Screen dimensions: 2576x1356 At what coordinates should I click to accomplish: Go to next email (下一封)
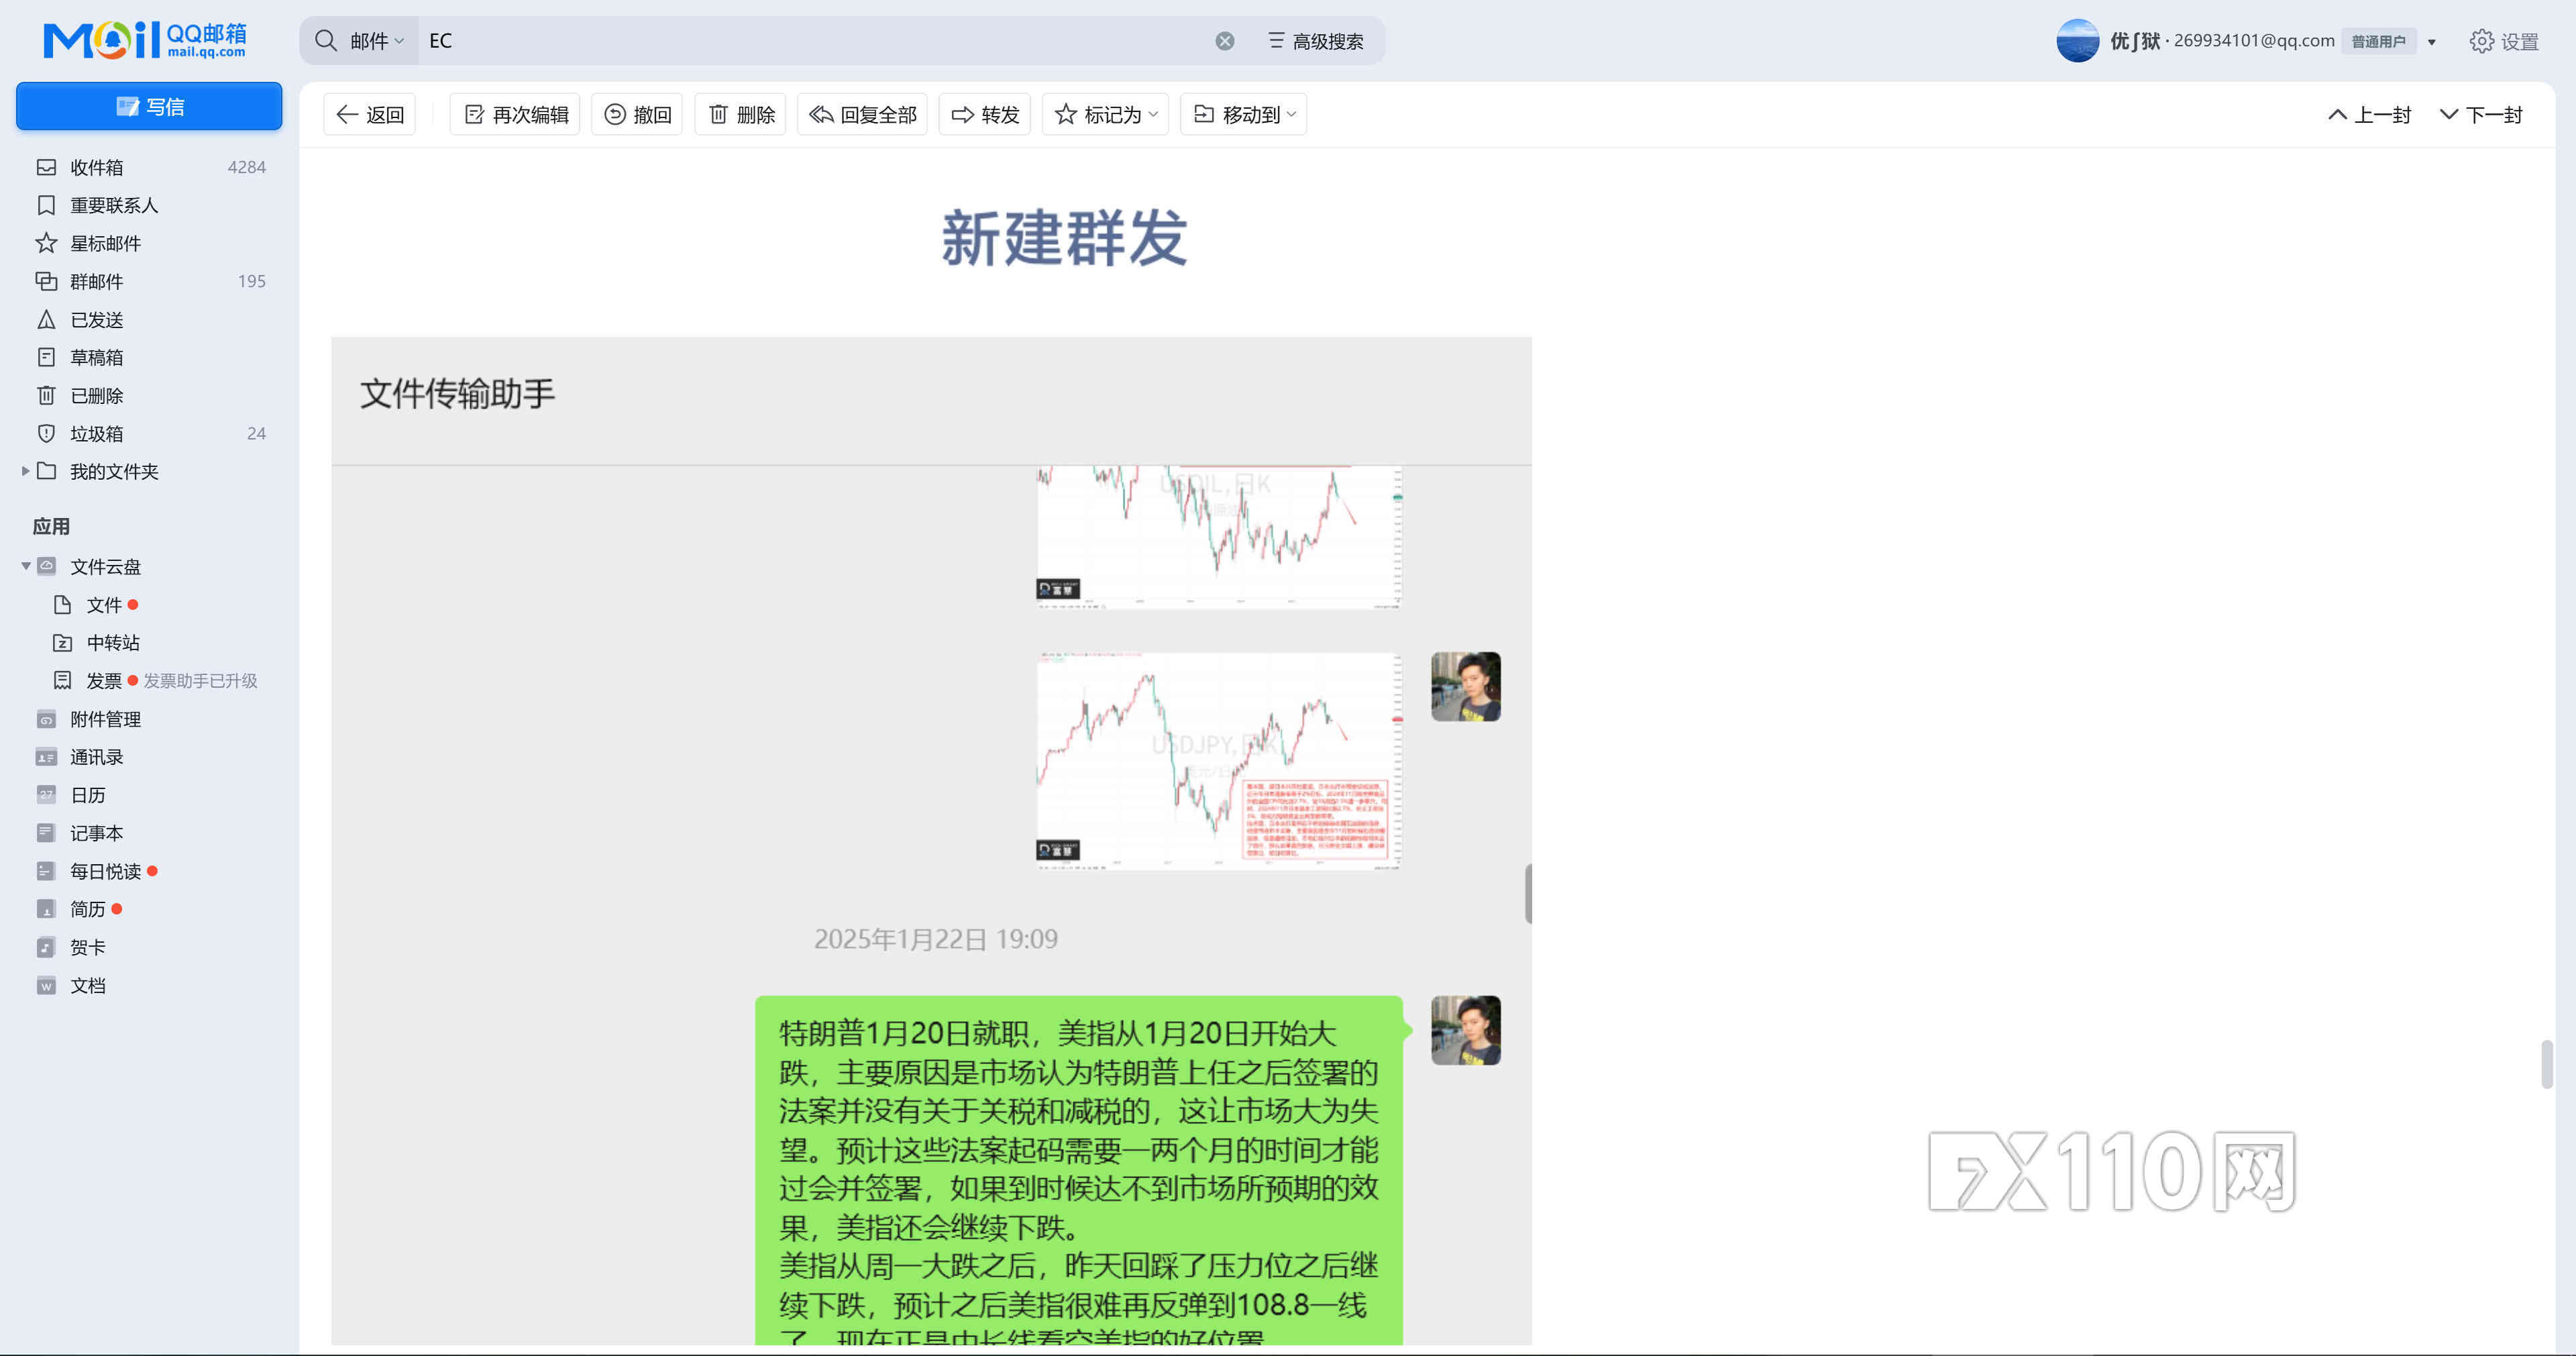pyautogui.click(x=2481, y=115)
